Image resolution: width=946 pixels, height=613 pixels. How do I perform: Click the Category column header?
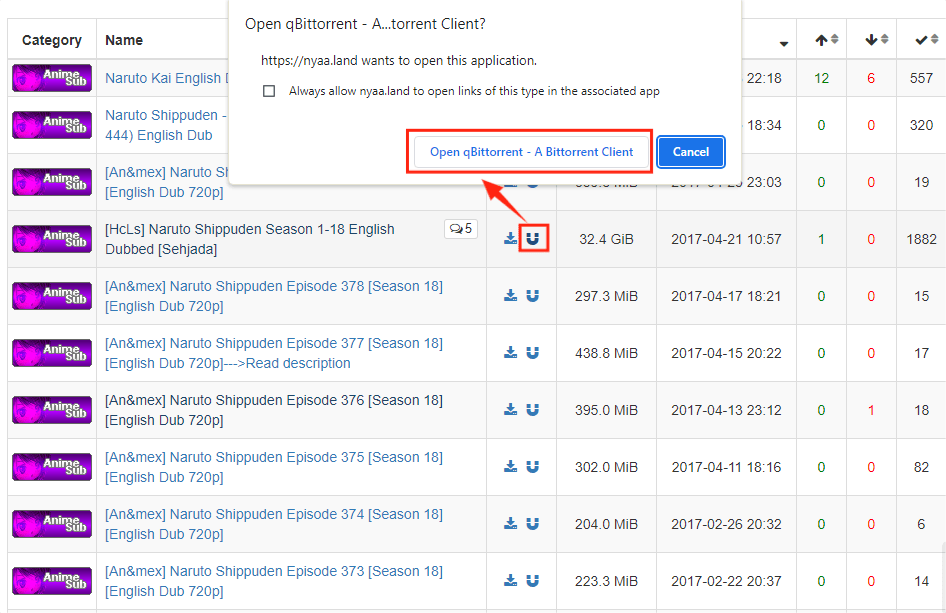click(x=52, y=40)
